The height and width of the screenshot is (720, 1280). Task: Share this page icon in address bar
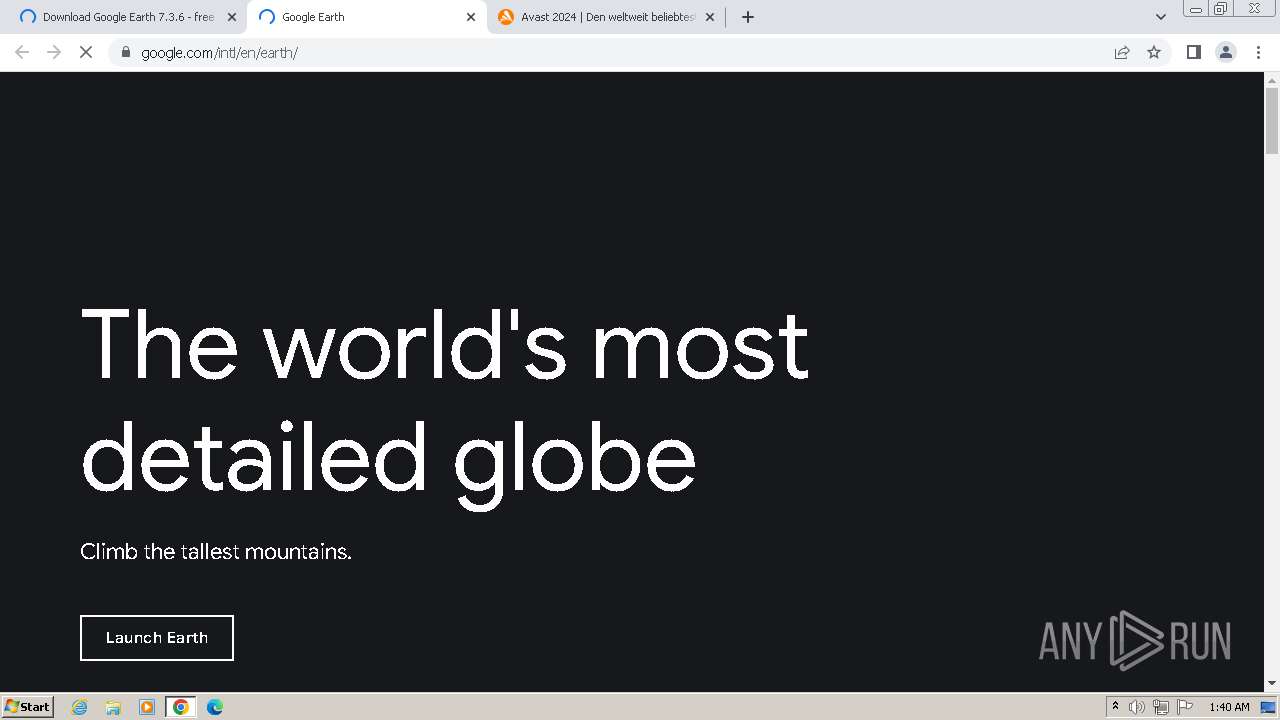(x=1122, y=52)
